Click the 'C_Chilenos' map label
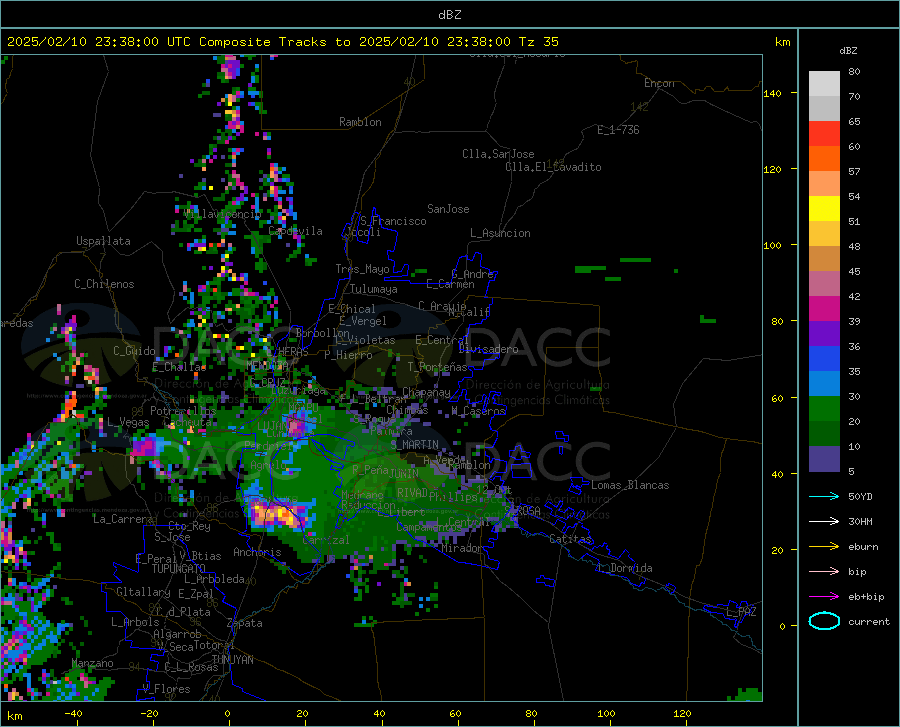The image size is (900, 727). [x=104, y=284]
